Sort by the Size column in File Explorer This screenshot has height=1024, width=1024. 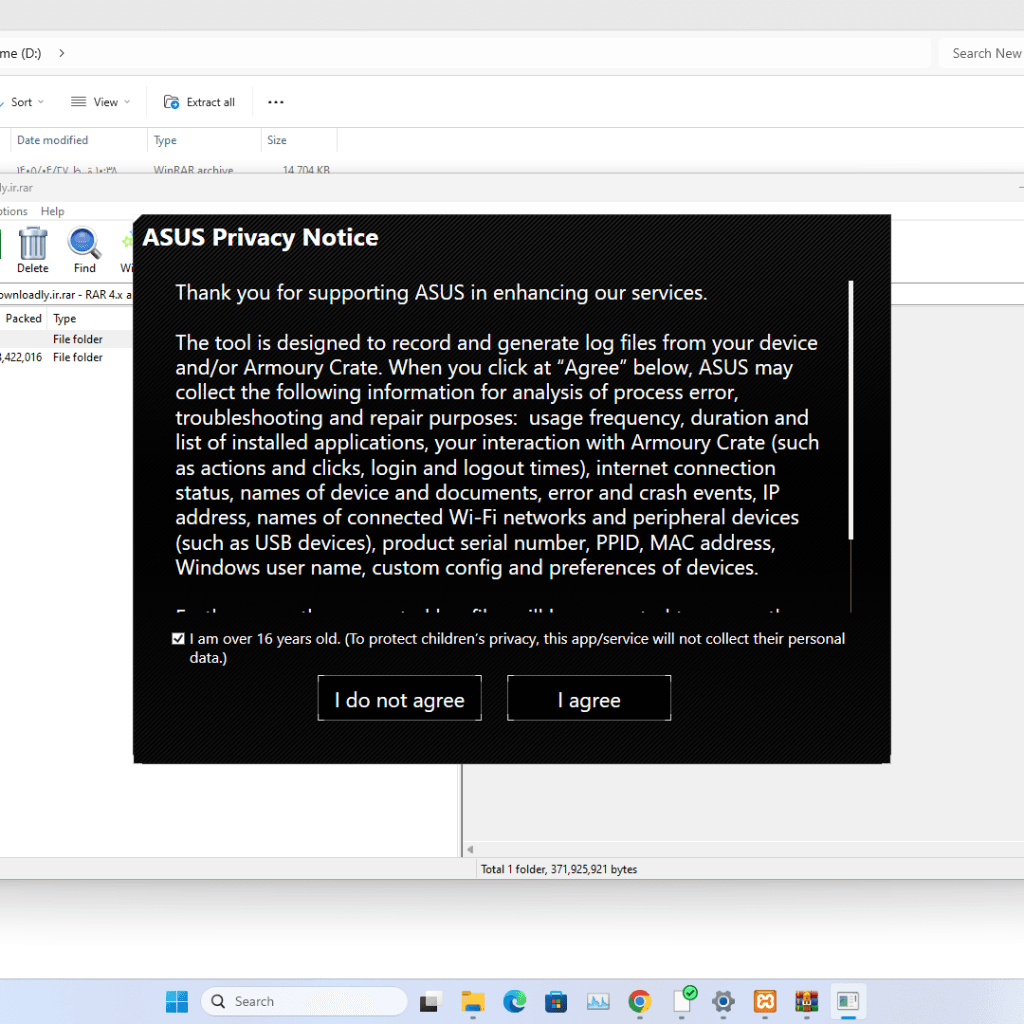tap(299, 140)
